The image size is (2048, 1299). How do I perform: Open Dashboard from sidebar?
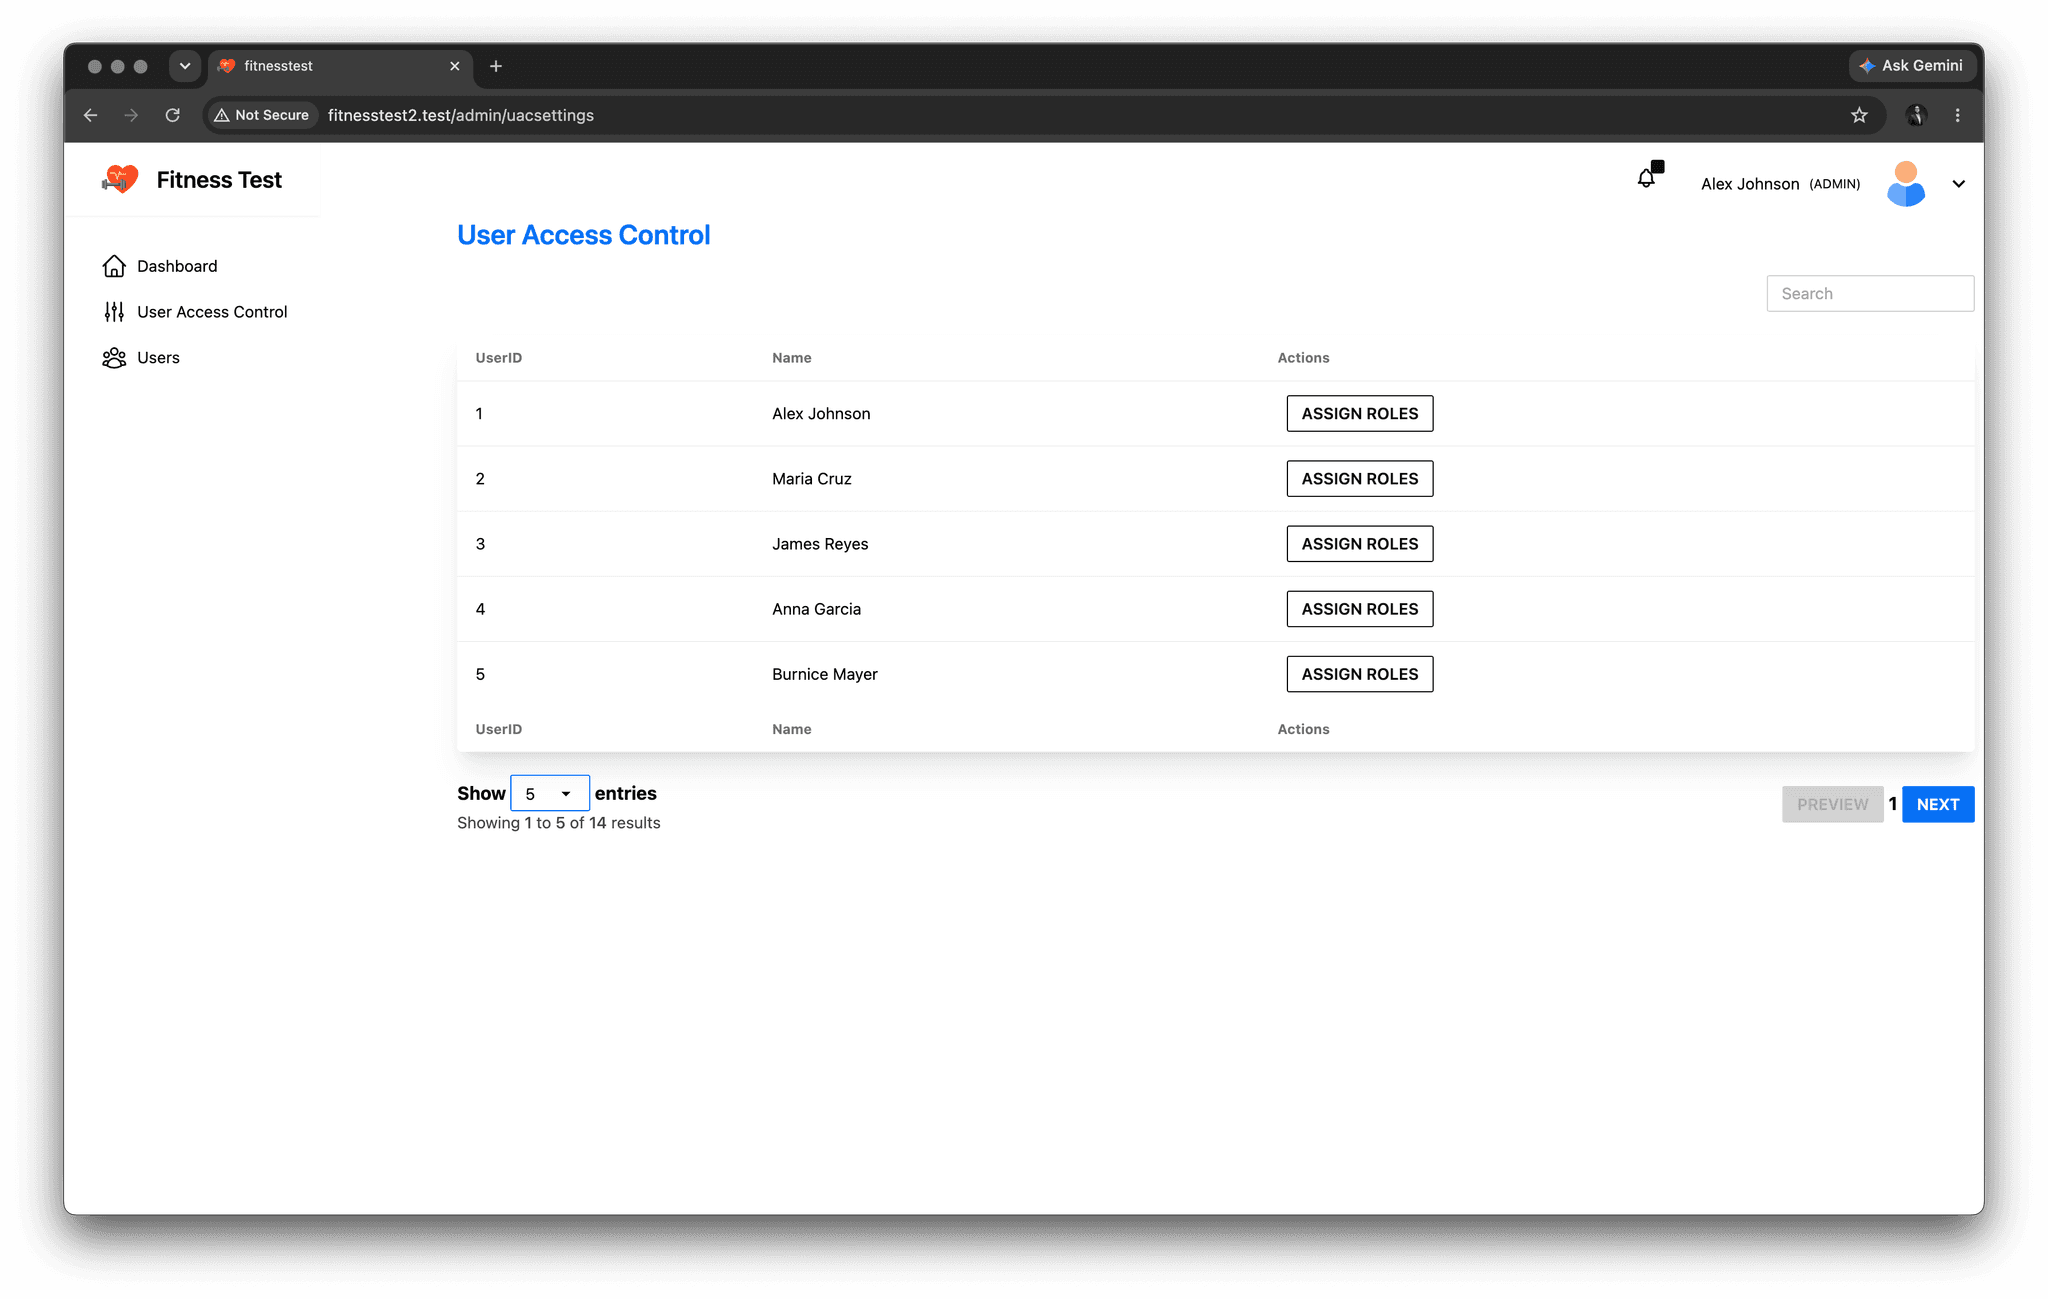[160, 266]
